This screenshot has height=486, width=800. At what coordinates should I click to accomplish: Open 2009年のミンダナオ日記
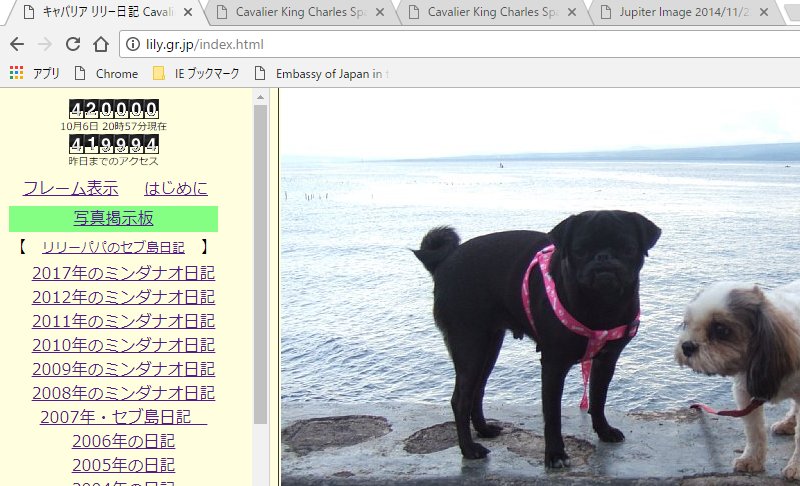coord(123,369)
